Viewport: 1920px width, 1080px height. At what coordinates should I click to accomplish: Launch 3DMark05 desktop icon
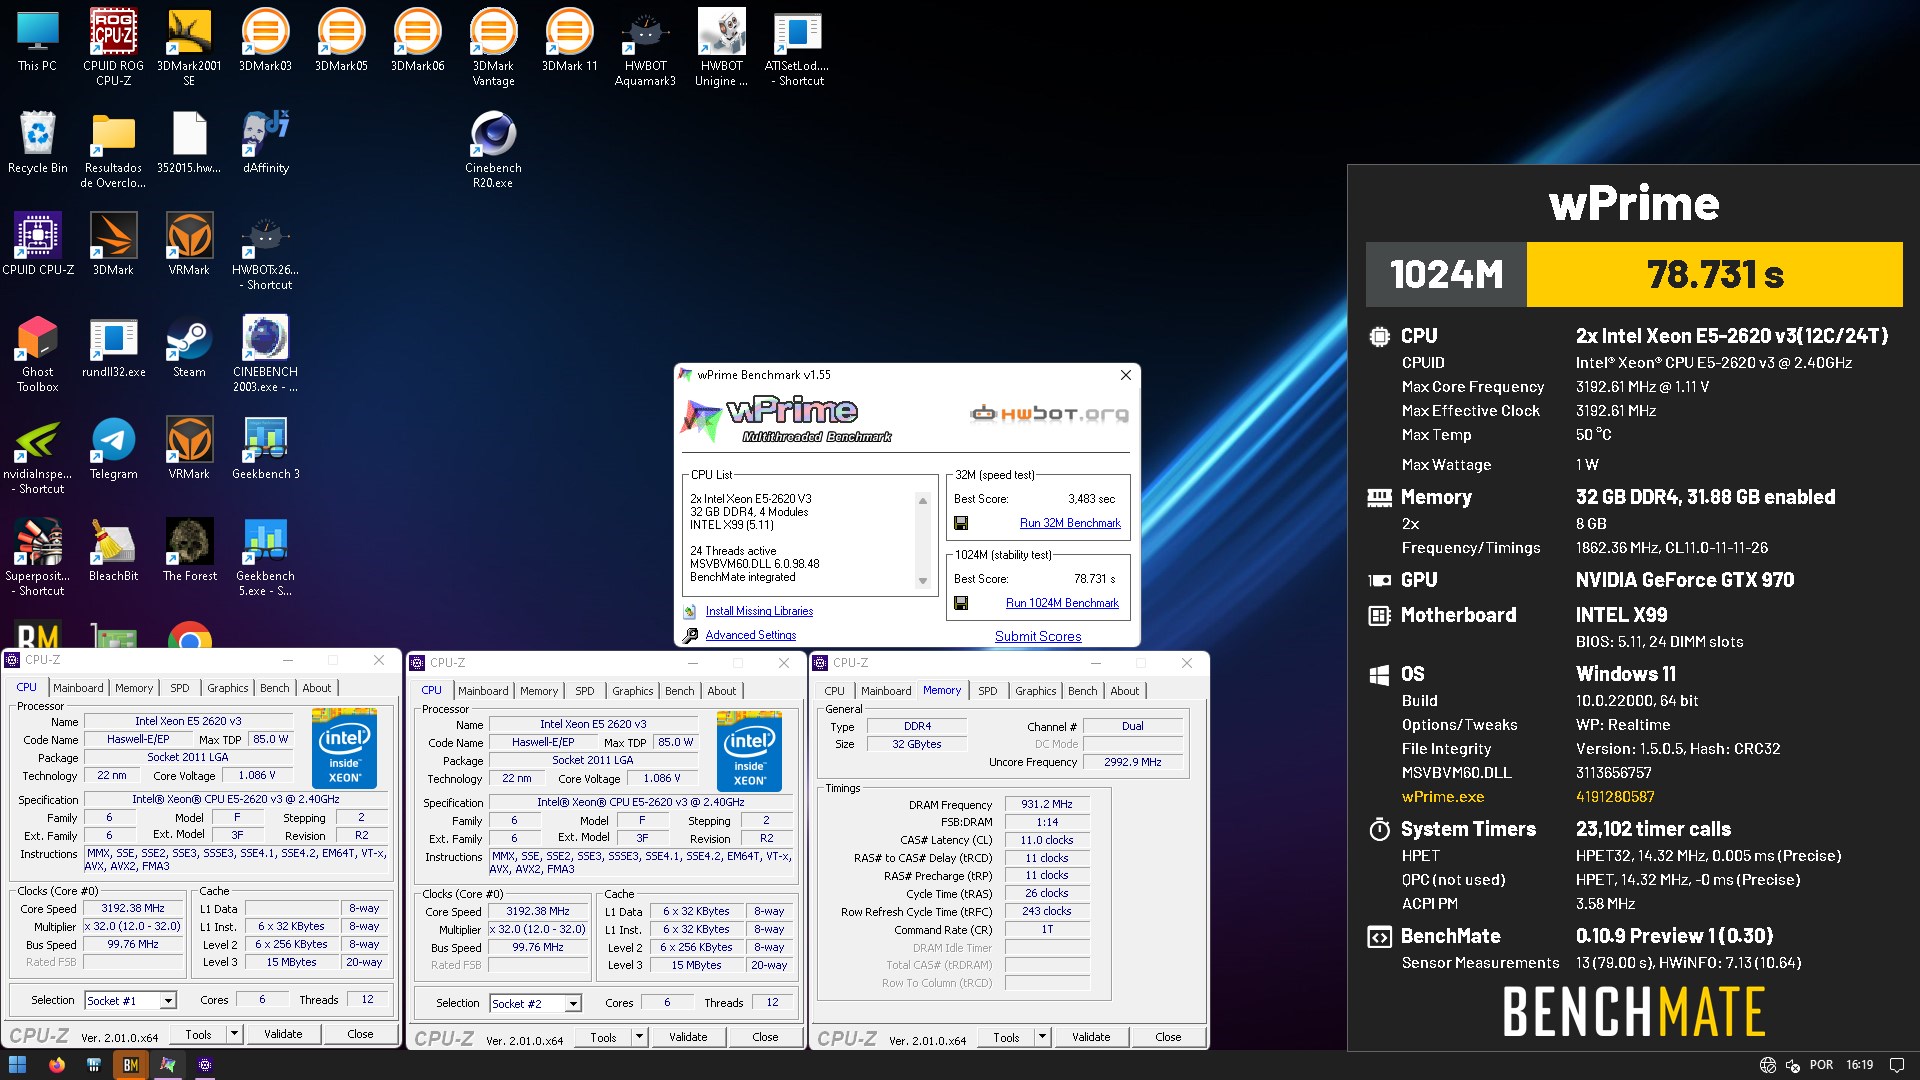coord(341,40)
